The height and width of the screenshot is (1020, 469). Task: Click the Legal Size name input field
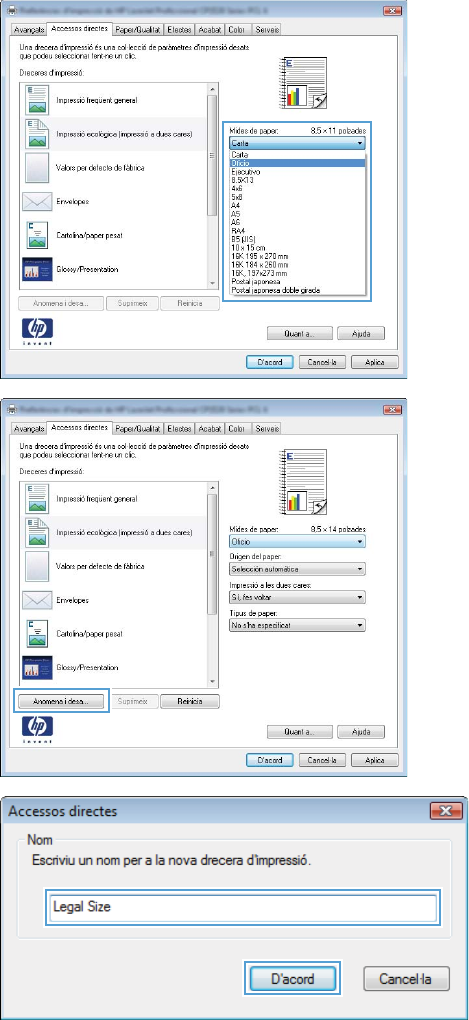click(x=243, y=906)
